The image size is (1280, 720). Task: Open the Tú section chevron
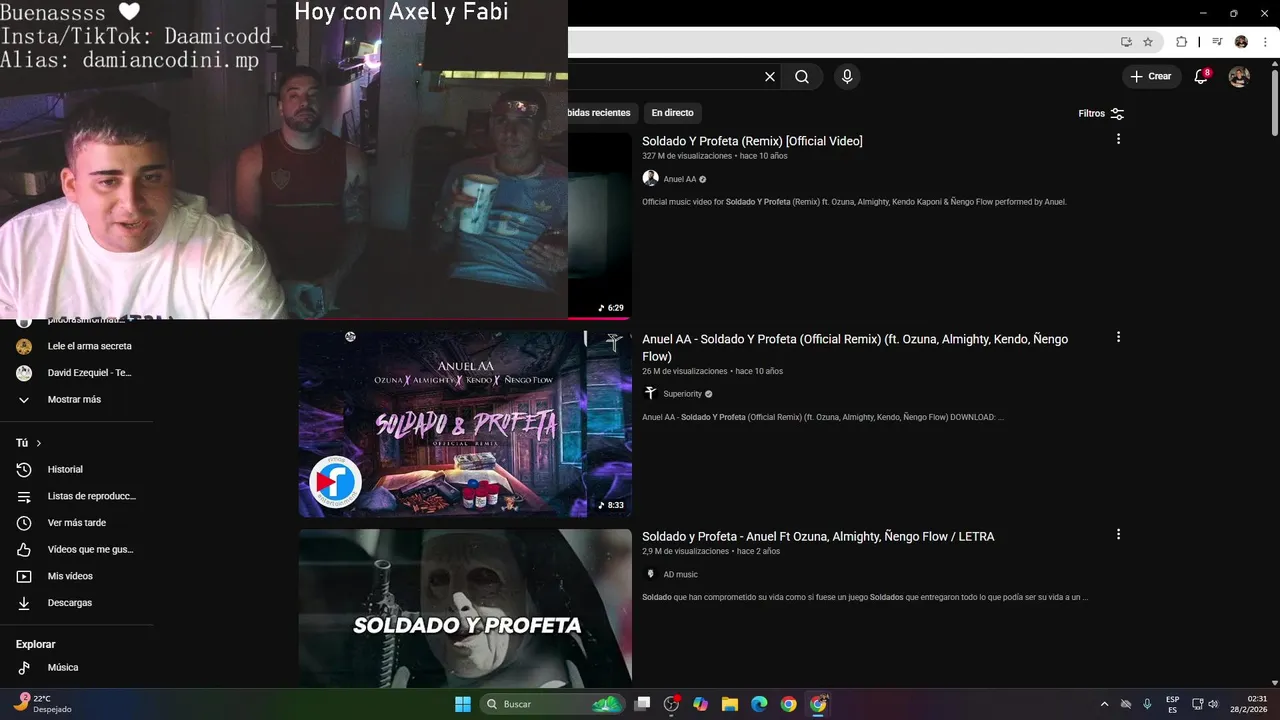(x=39, y=443)
